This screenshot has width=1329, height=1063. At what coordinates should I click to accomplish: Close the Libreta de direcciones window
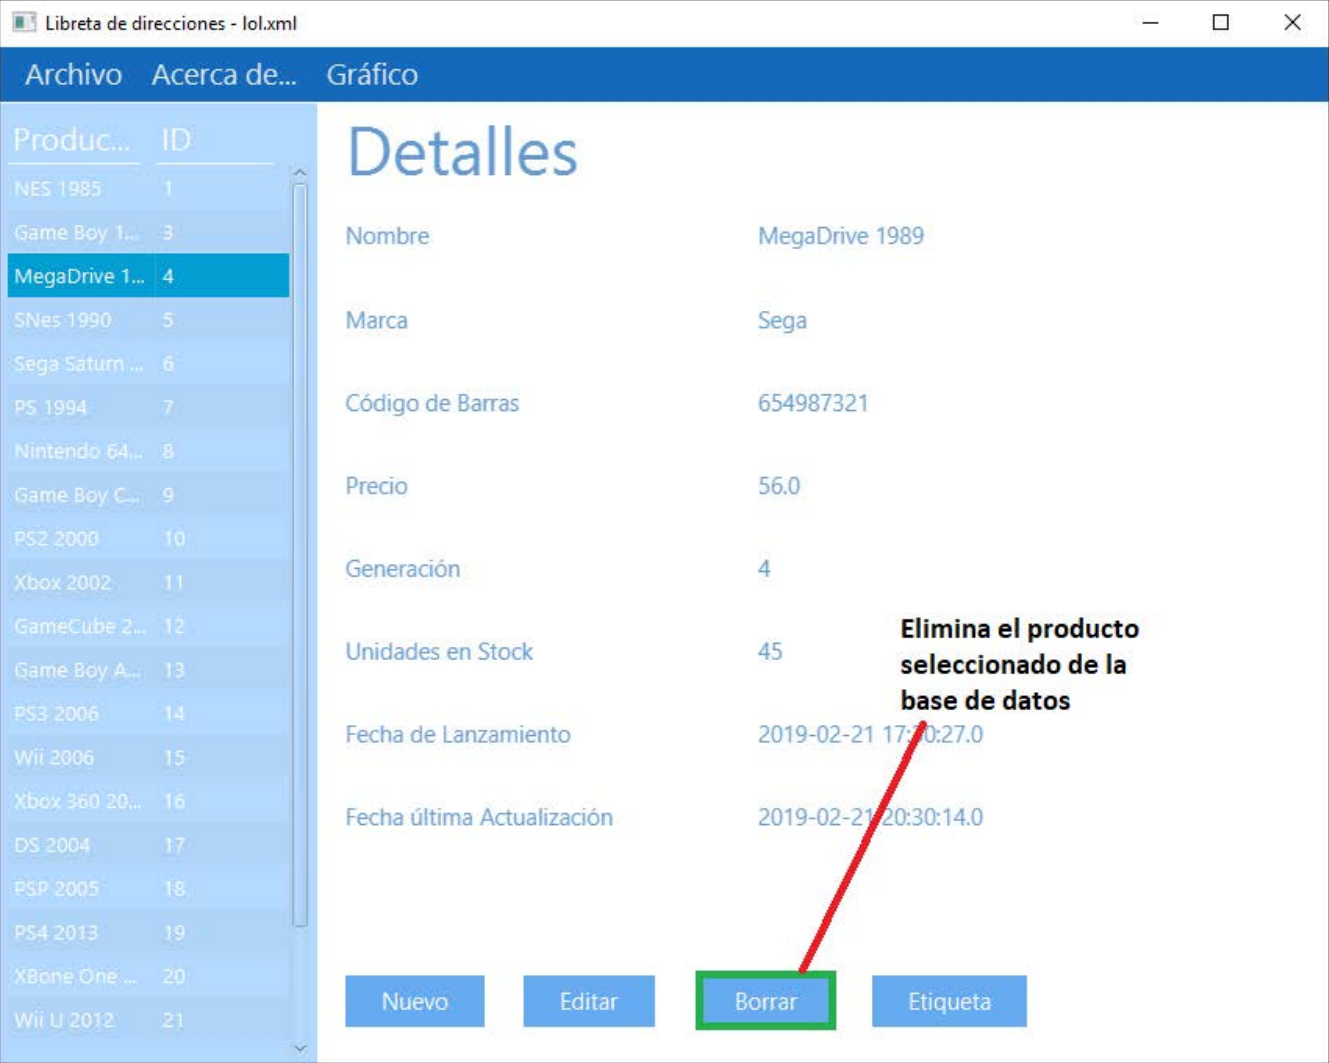[x=1292, y=22]
